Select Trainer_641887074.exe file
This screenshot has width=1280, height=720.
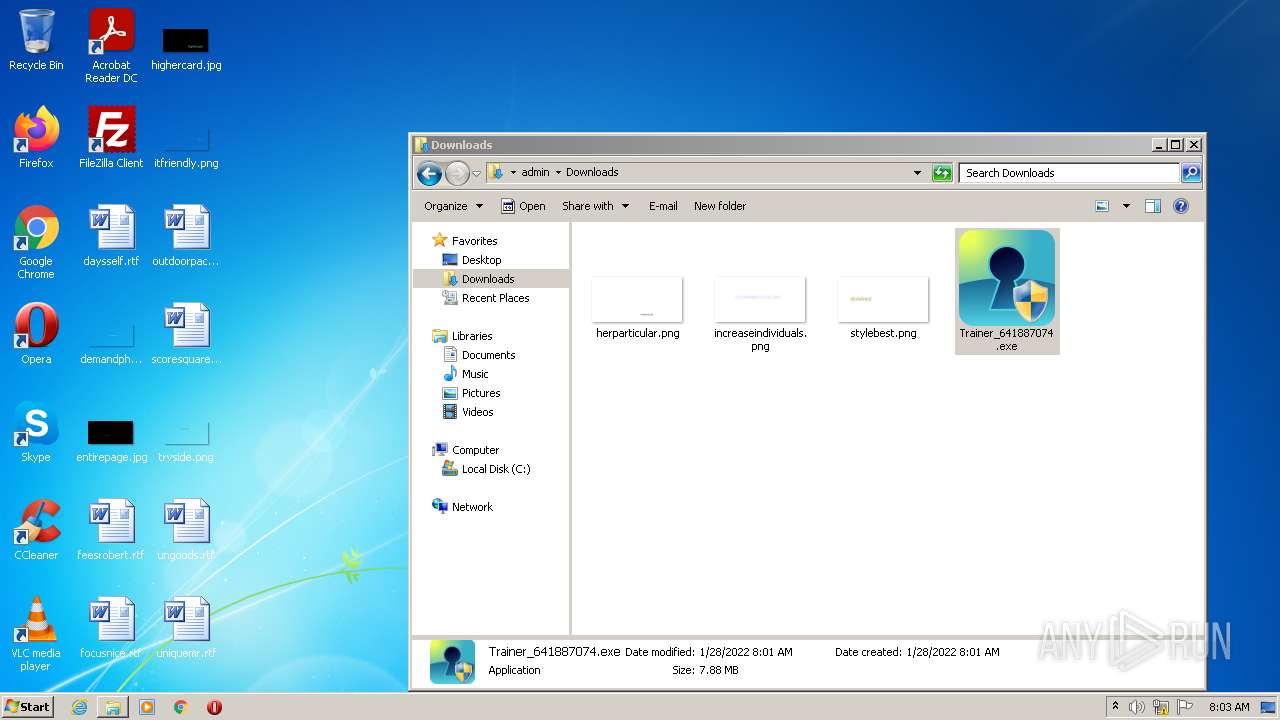click(1007, 291)
